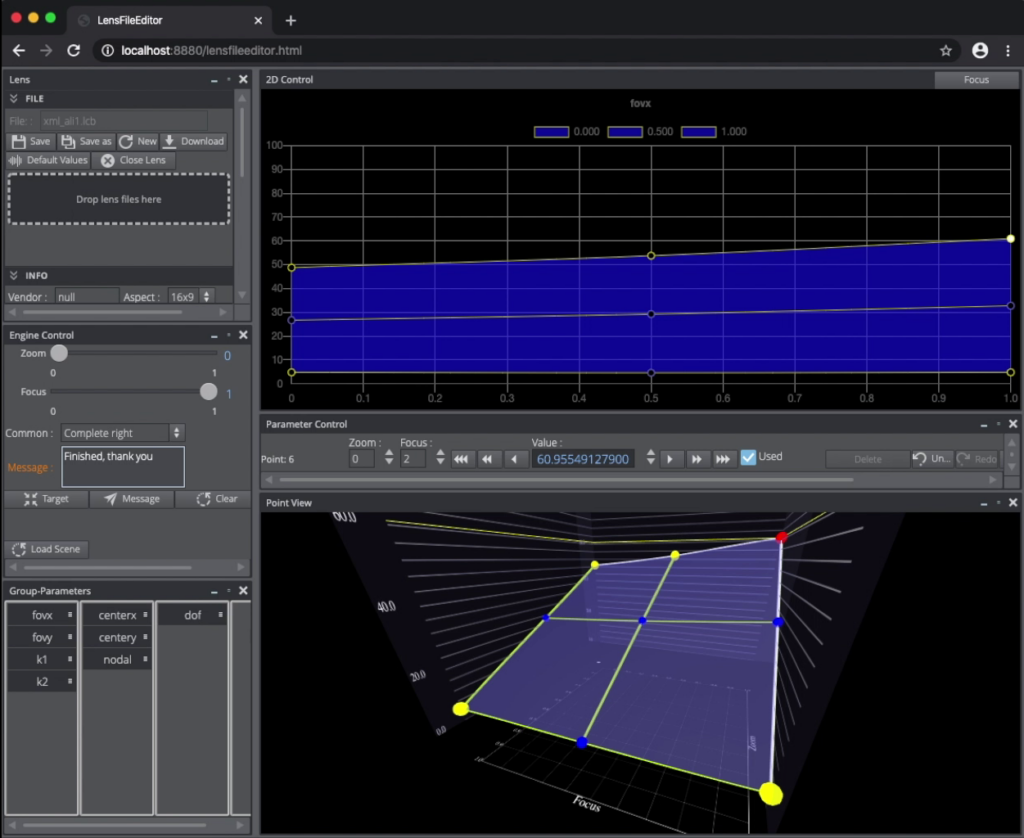Uncheck the Used checkbox in Parameter Control
1024x838 pixels.
(747, 457)
